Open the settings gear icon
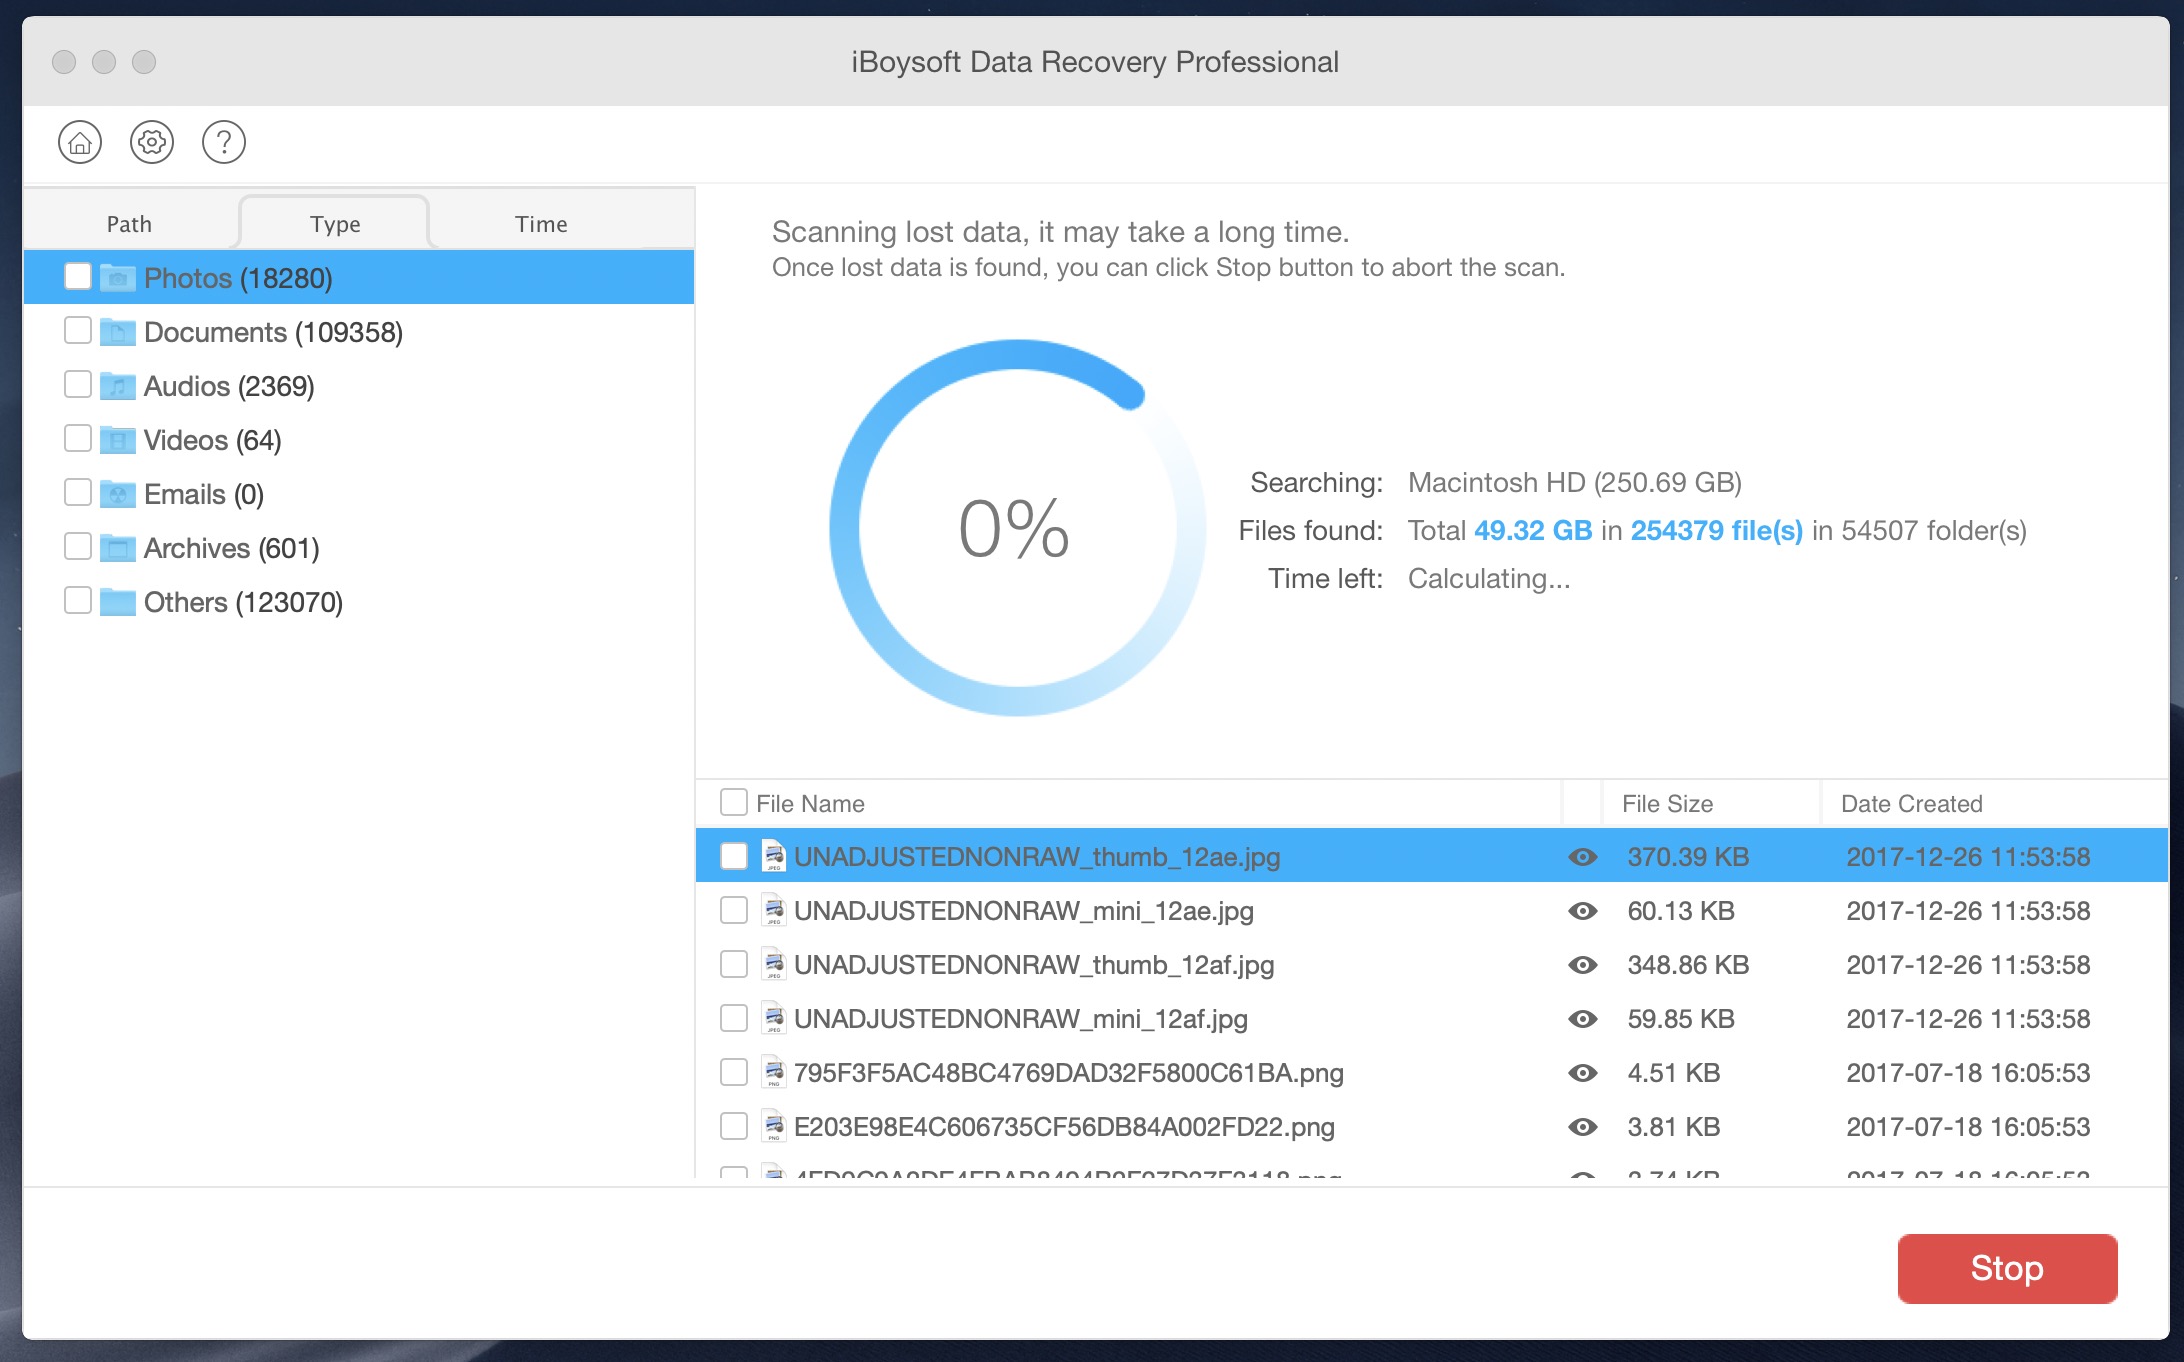The width and height of the screenshot is (2184, 1362). click(151, 143)
